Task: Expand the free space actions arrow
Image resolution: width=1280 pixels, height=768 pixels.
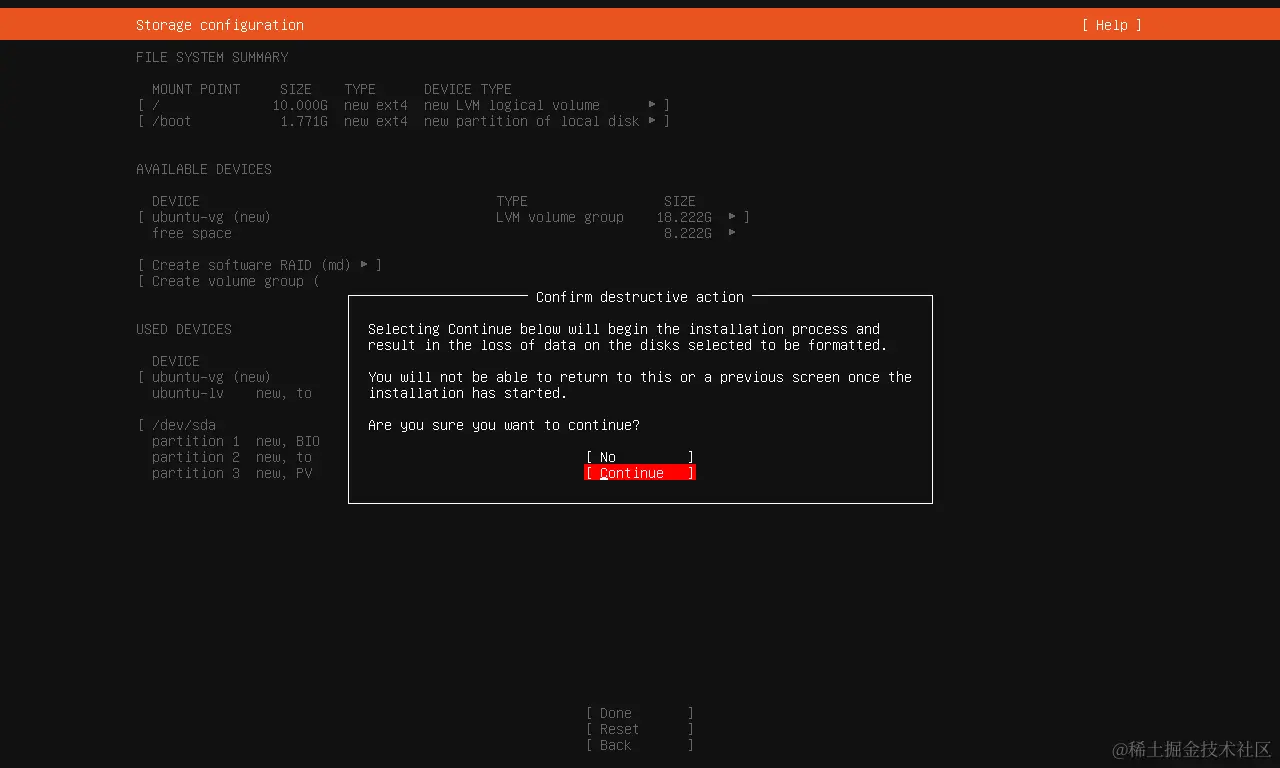Action: (730, 232)
